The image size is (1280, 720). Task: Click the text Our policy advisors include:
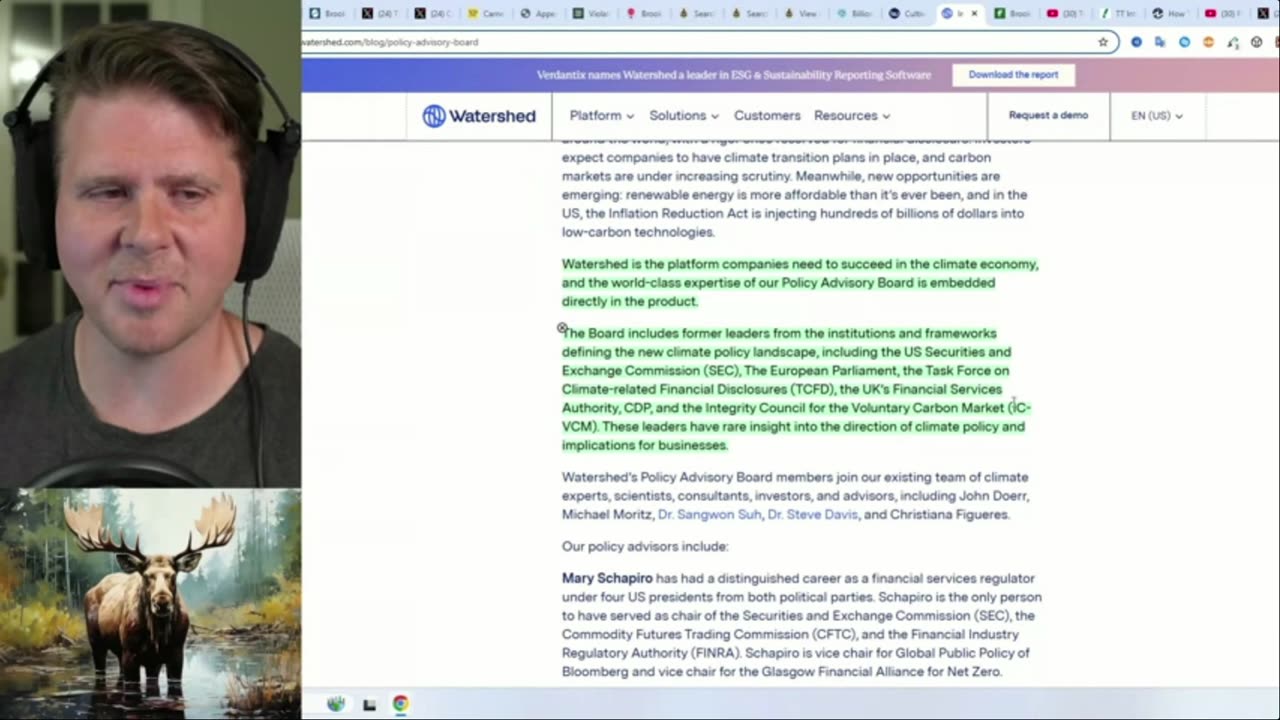645,546
